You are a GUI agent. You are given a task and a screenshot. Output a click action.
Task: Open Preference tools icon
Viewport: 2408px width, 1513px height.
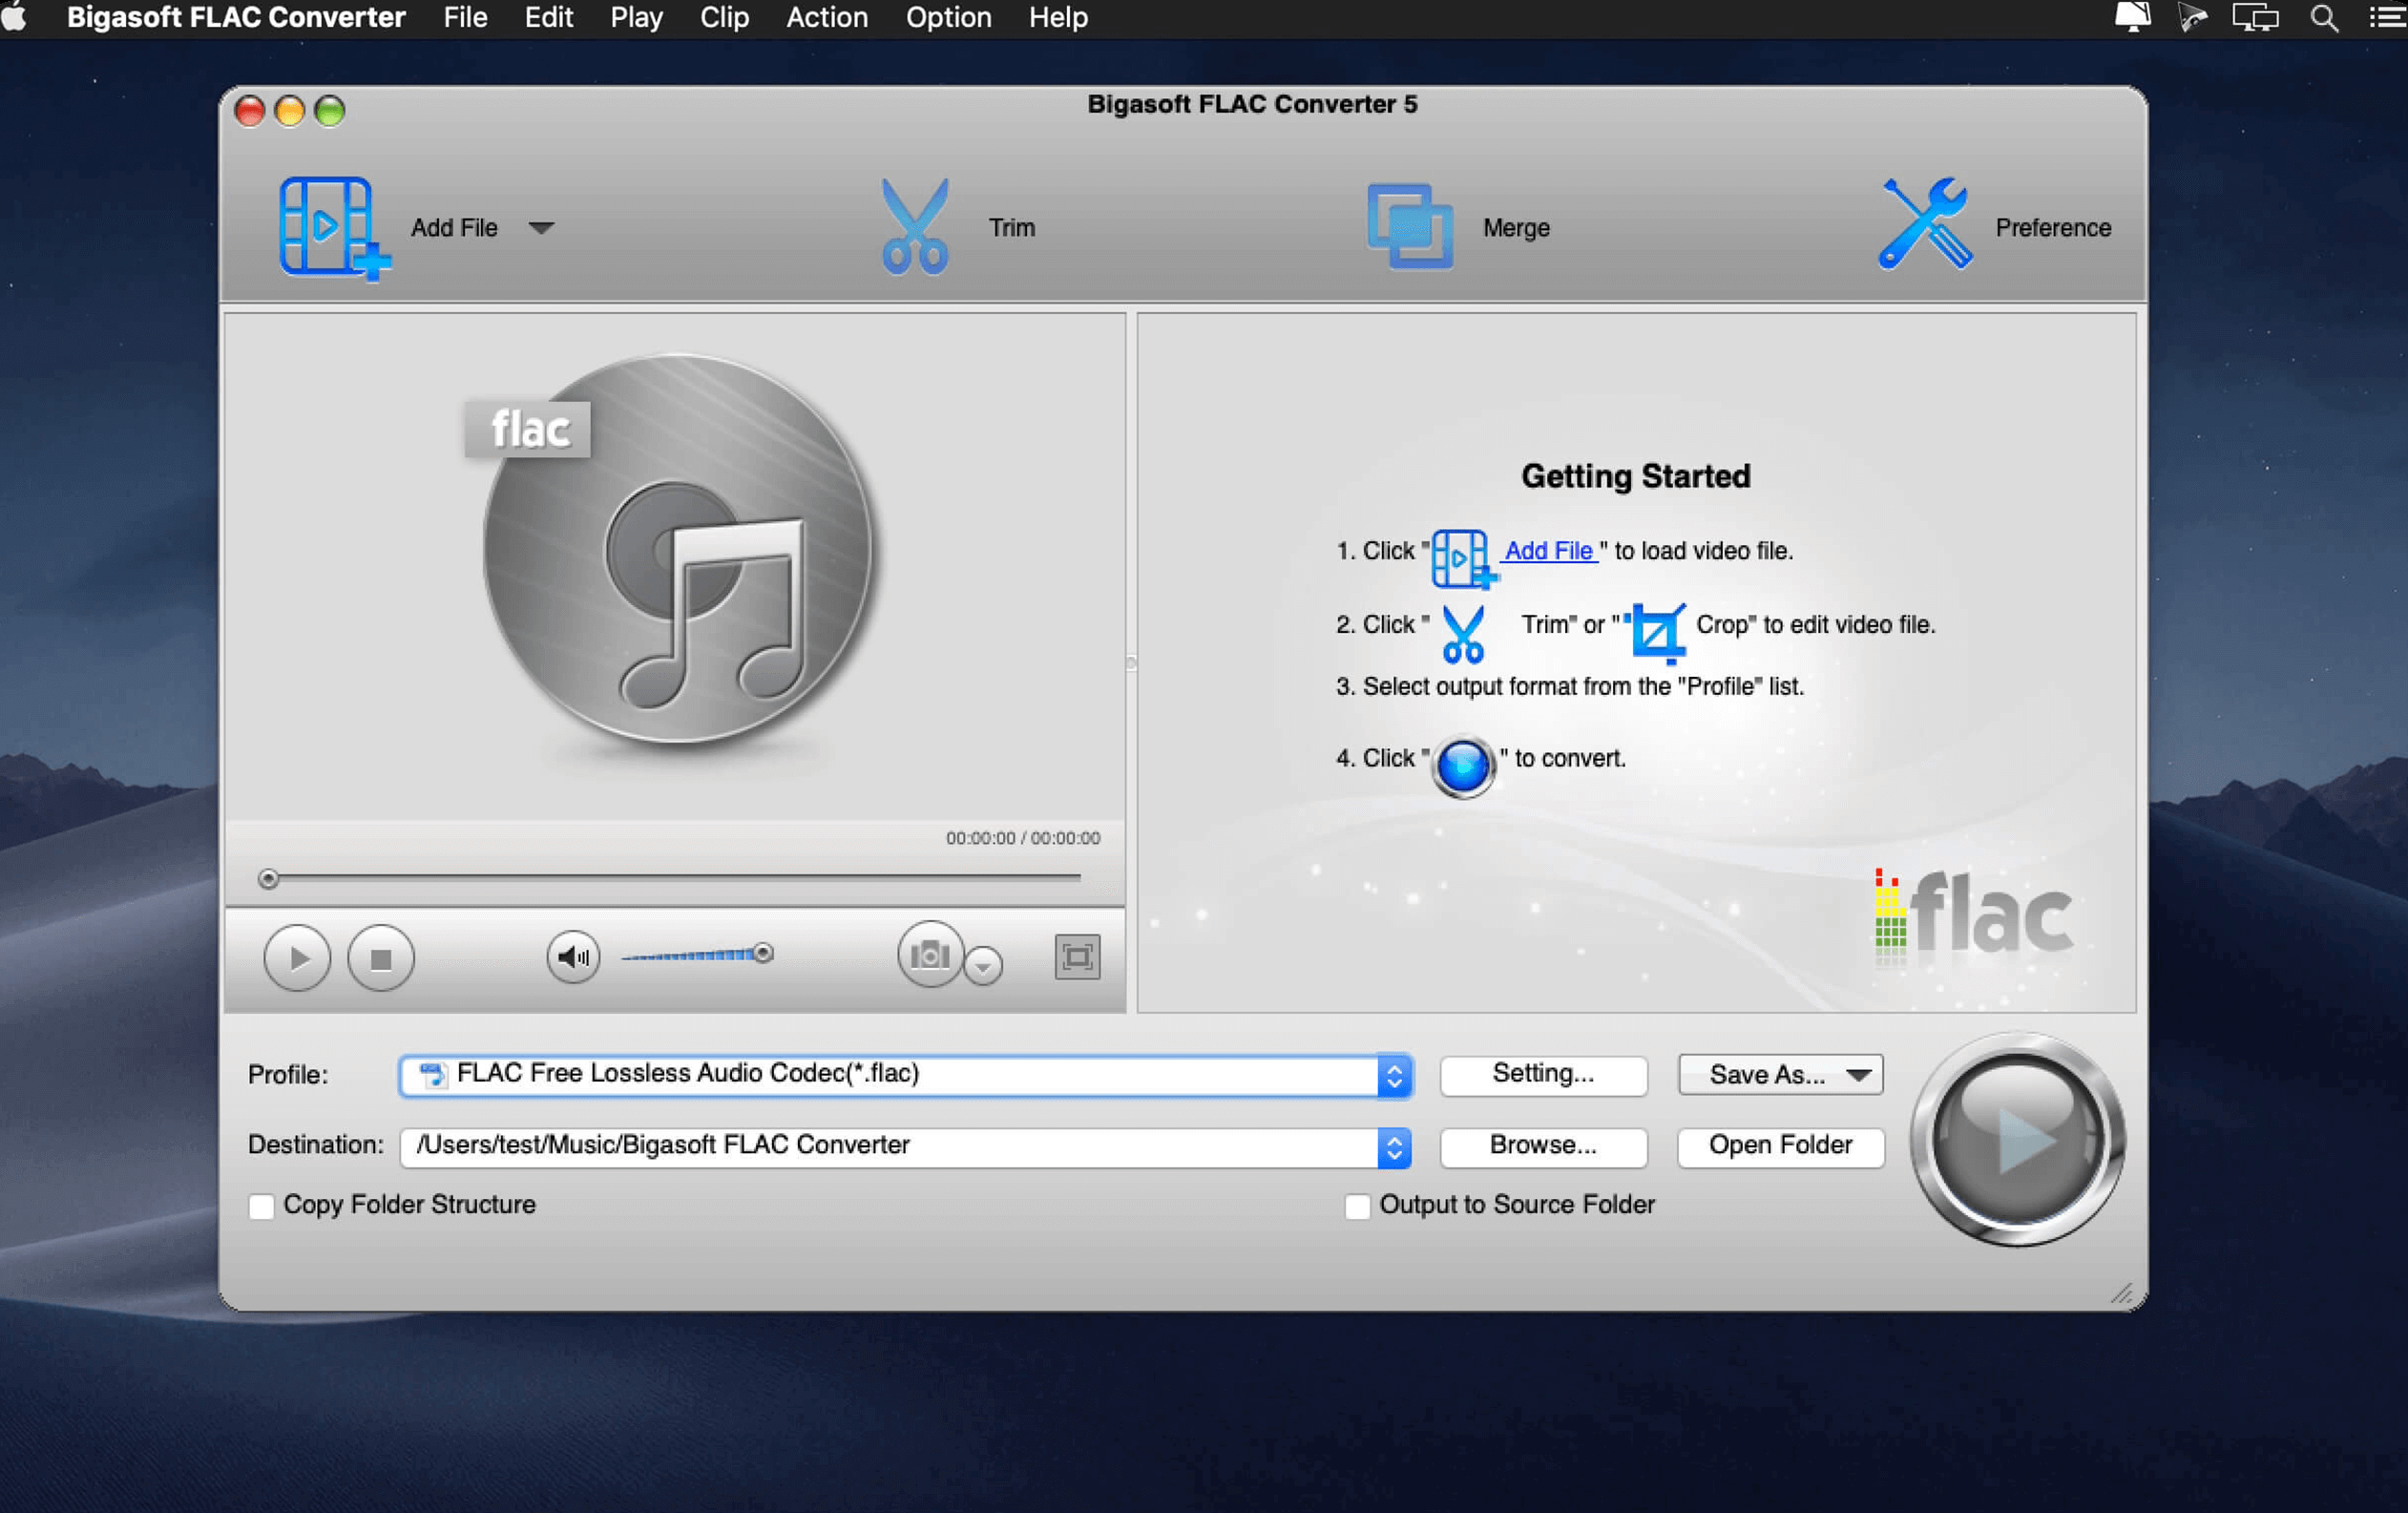1924,225
